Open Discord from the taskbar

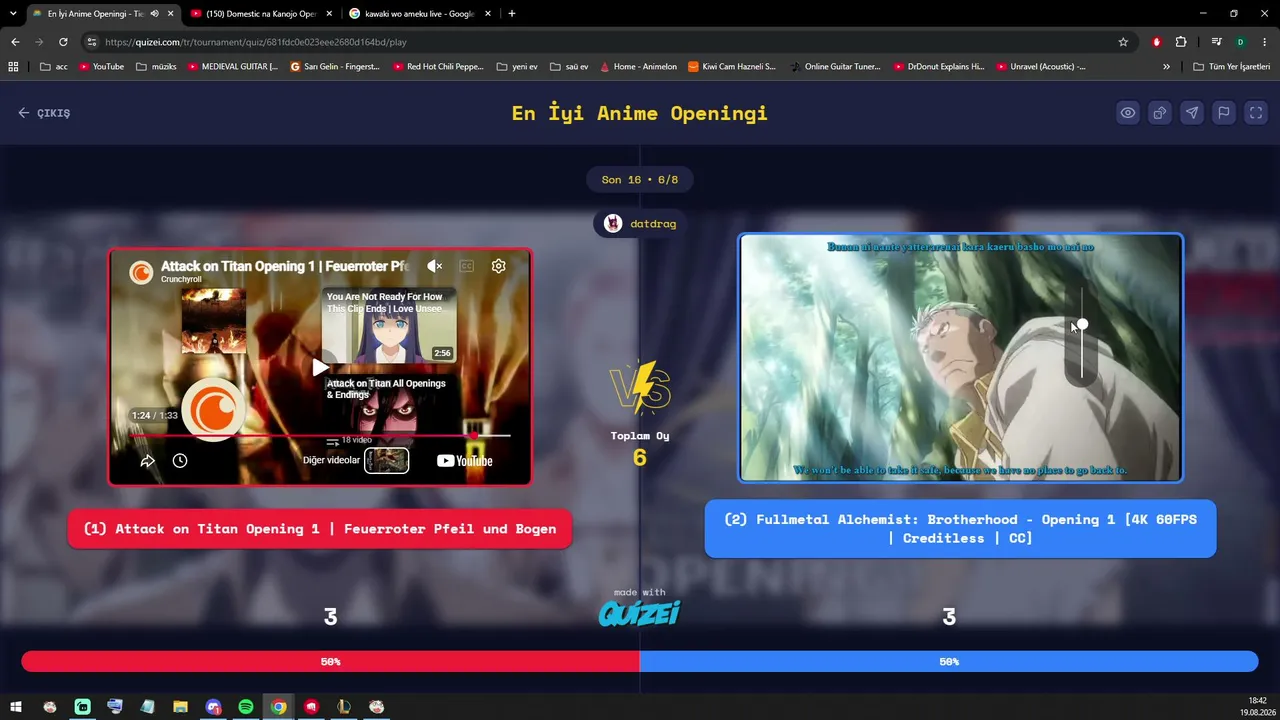pos(213,707)
